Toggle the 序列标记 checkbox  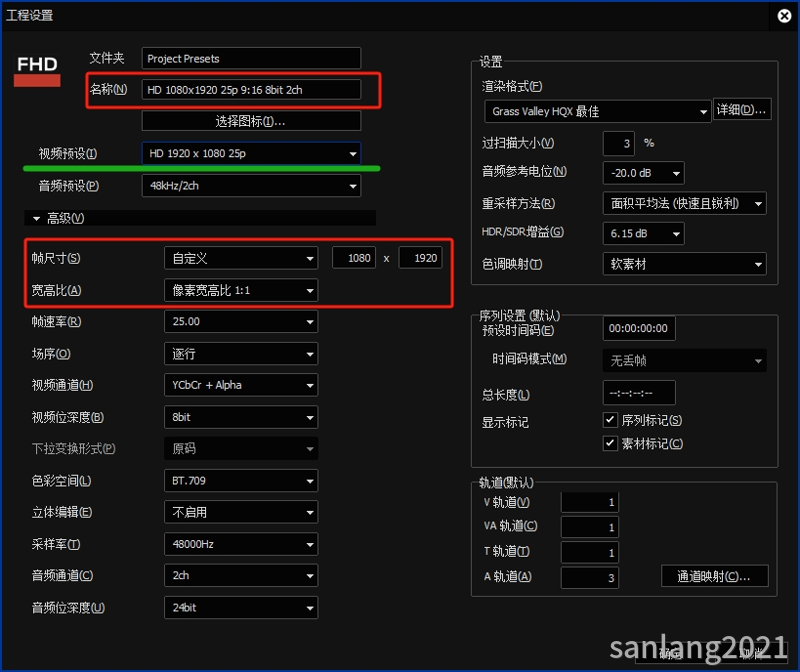click(x=610, y=420)
